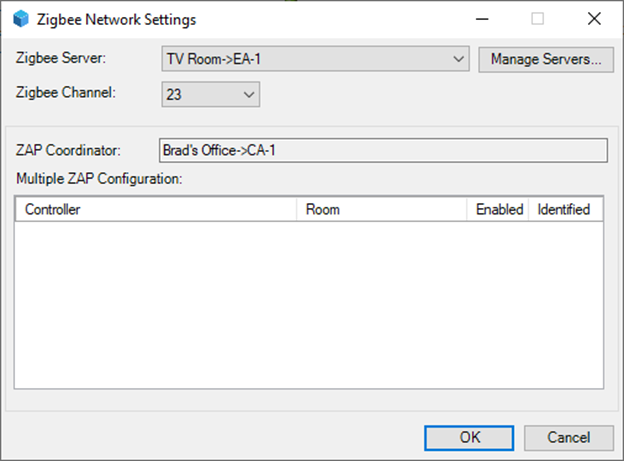This screenshot has height=461, width=624.
Task: Click the empty Multiple ZAP Configuration list area
Action: coord(309,305)
